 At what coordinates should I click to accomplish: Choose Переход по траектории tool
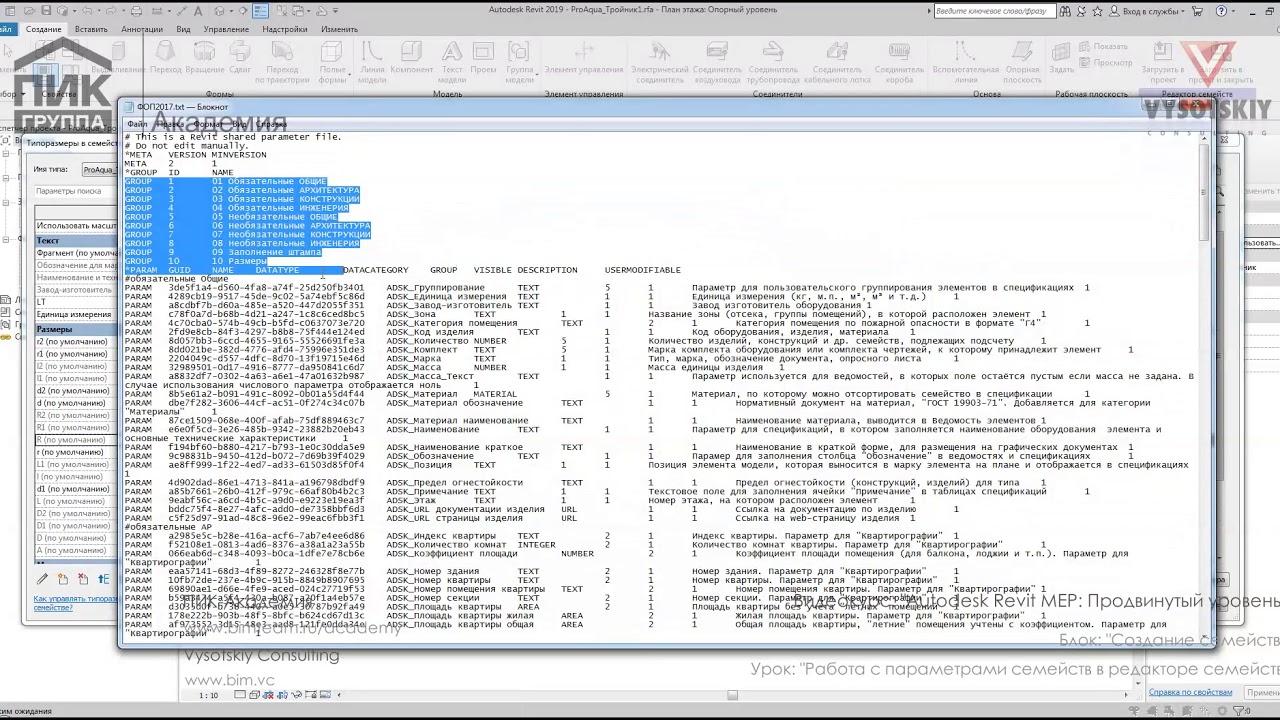click(x=282, y=64)
